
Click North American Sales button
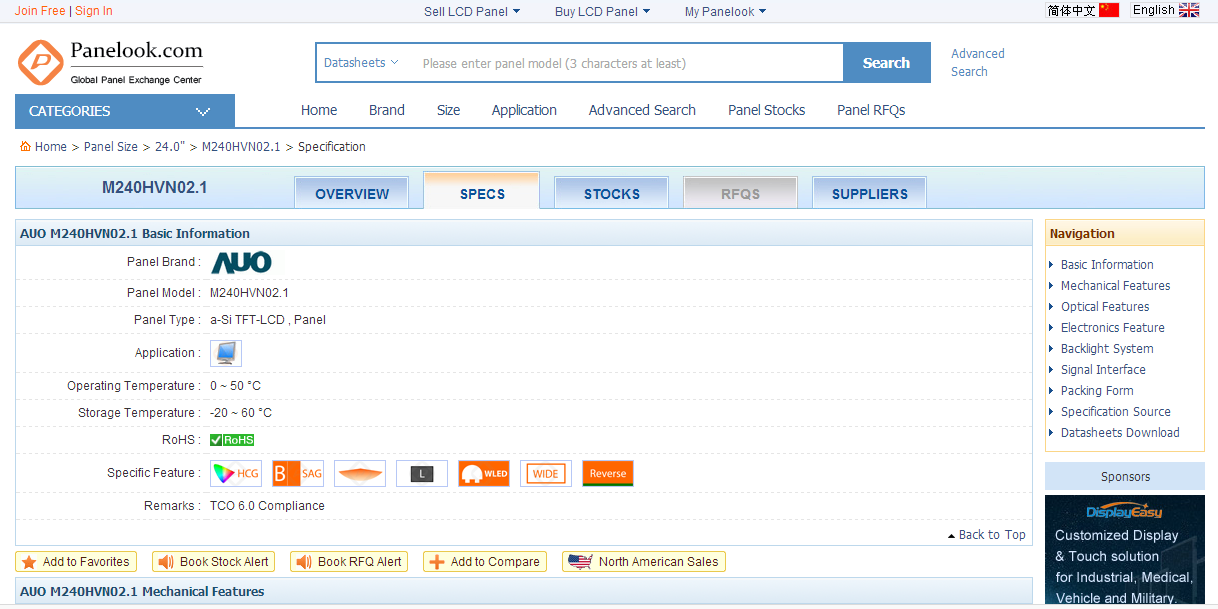pos(644,562)
